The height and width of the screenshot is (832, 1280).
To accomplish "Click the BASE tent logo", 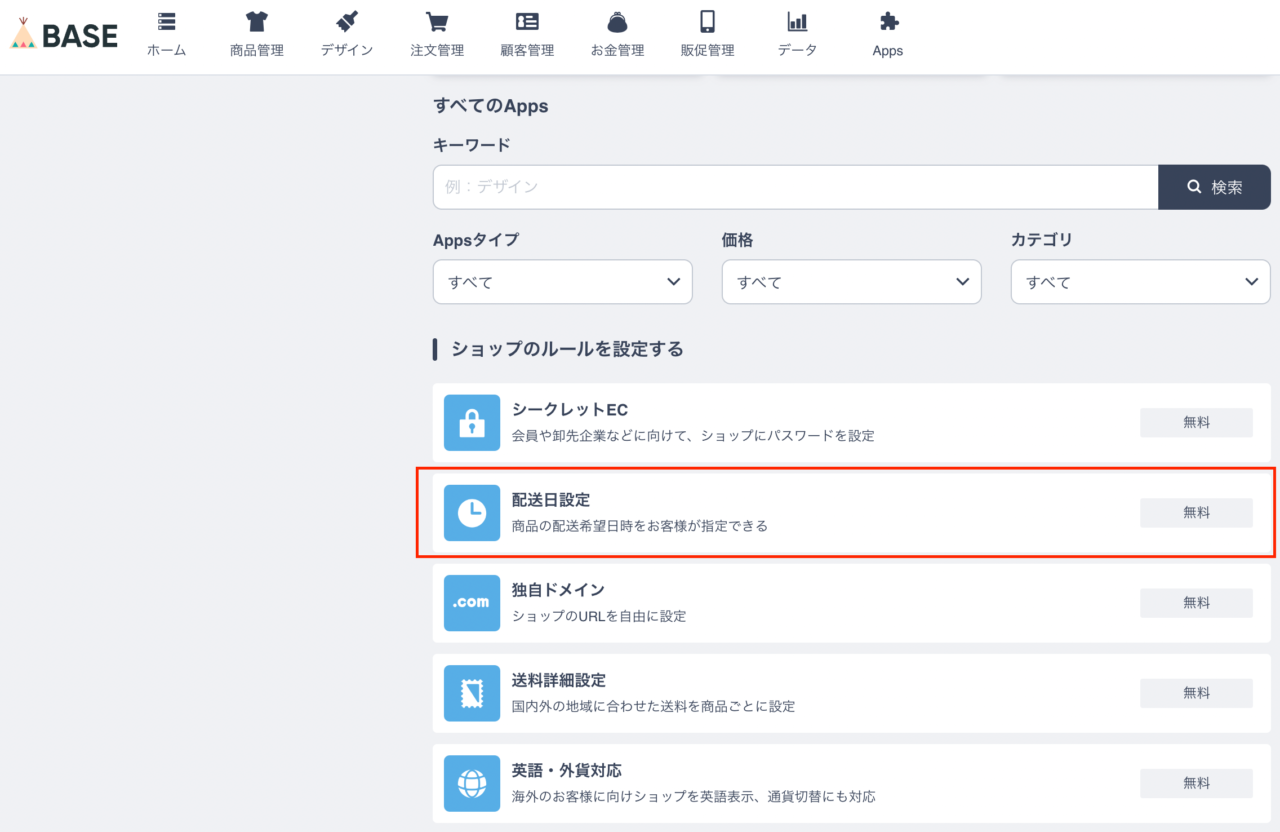I will click(x=64, y=35).
